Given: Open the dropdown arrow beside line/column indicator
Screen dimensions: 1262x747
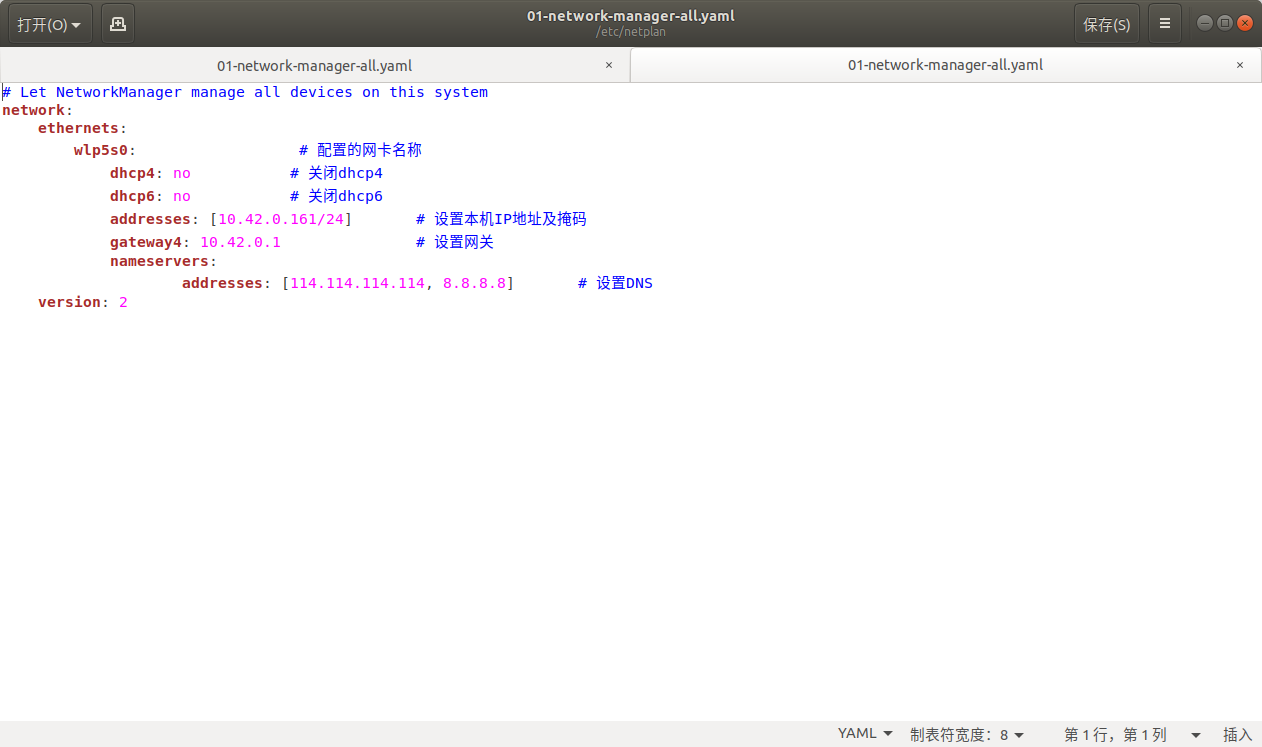Looking at the screenshot, I should pos(1195,734).
